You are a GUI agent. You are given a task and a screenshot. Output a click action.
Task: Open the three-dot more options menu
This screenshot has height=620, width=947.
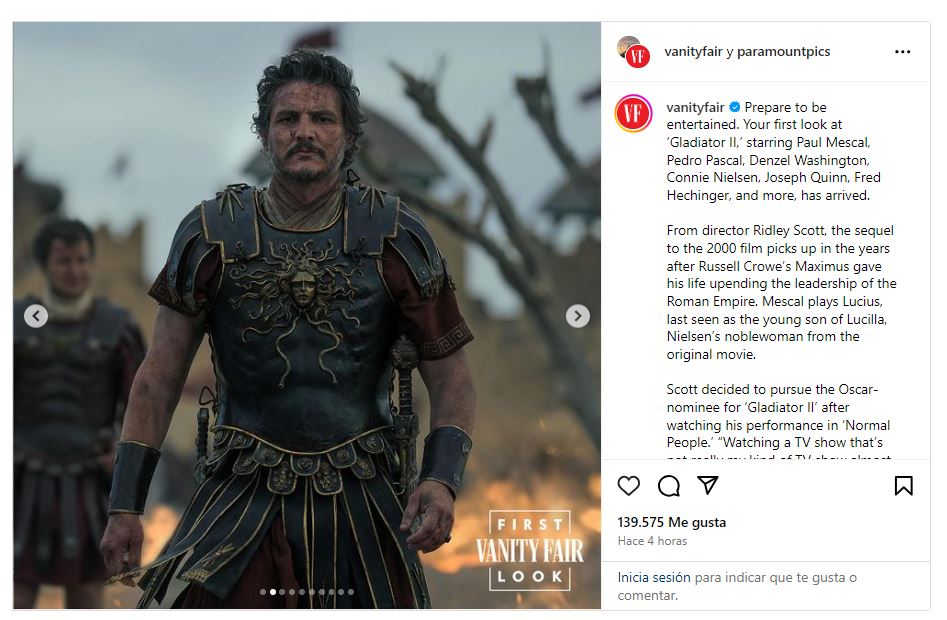pyautogui.click(x=902, y=52)
